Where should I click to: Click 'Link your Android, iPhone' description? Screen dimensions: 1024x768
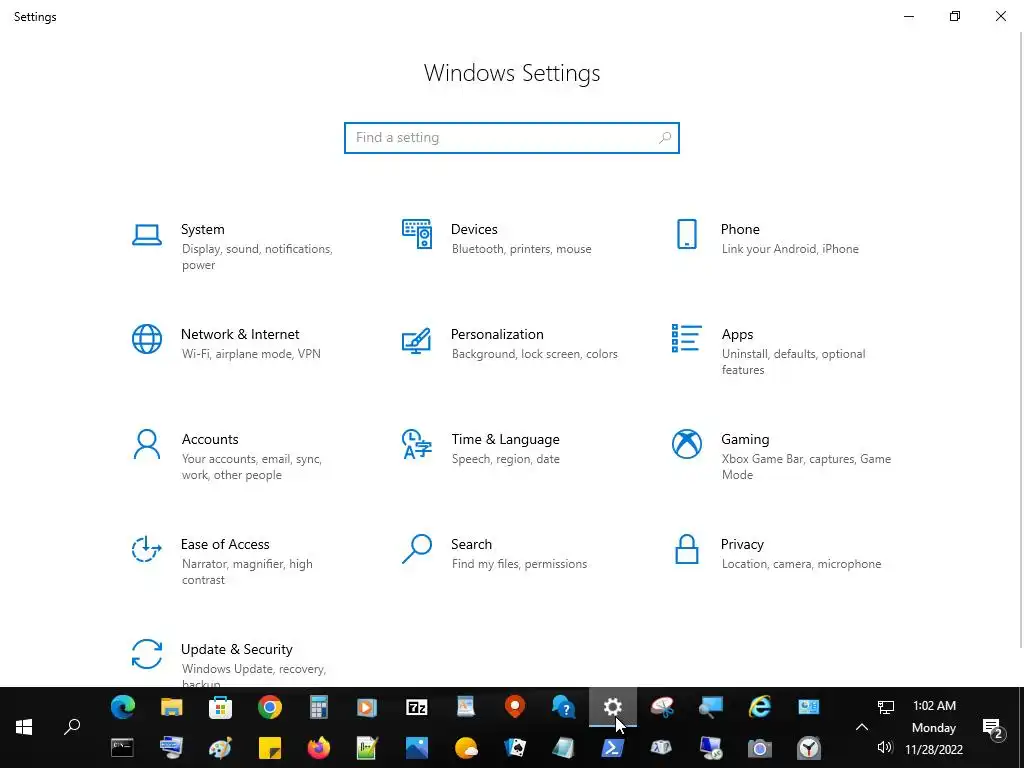[x=790, y=249]
